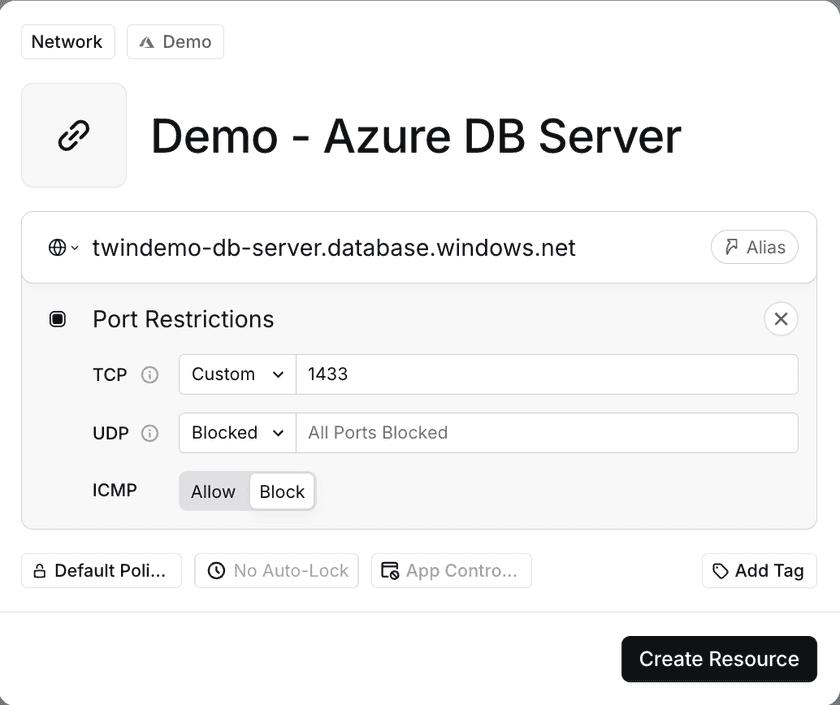Set ICMP to Block
The height and width of the screenshot is (705, 840).
(282, 491)
